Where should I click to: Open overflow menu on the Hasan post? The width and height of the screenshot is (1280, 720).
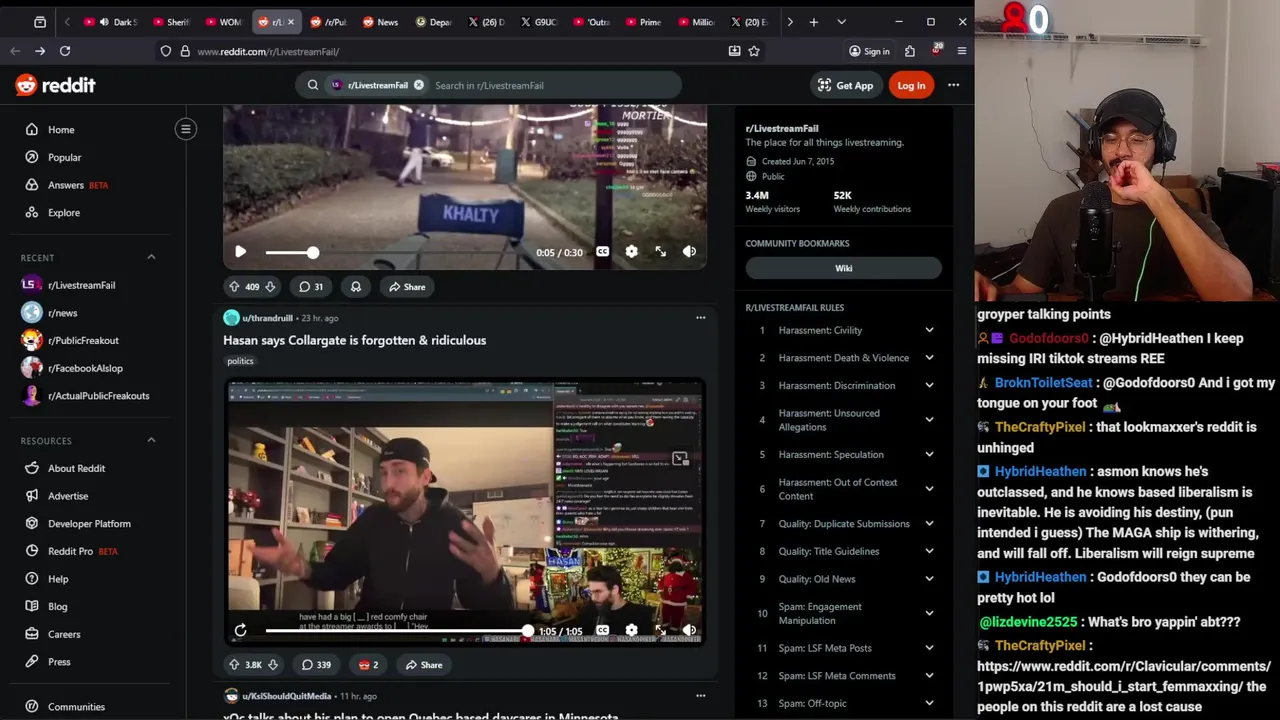tap(700, 318)
